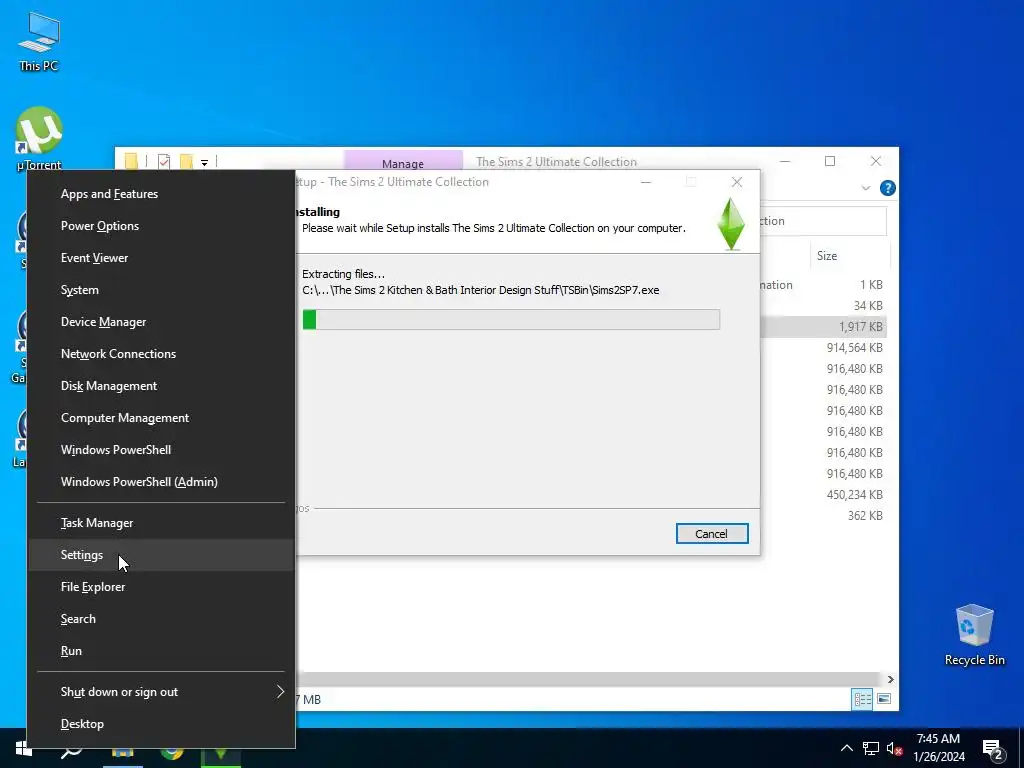Open the This PC desktop icon
This screenshot has height=768, width=1024.
click(39, 42)
